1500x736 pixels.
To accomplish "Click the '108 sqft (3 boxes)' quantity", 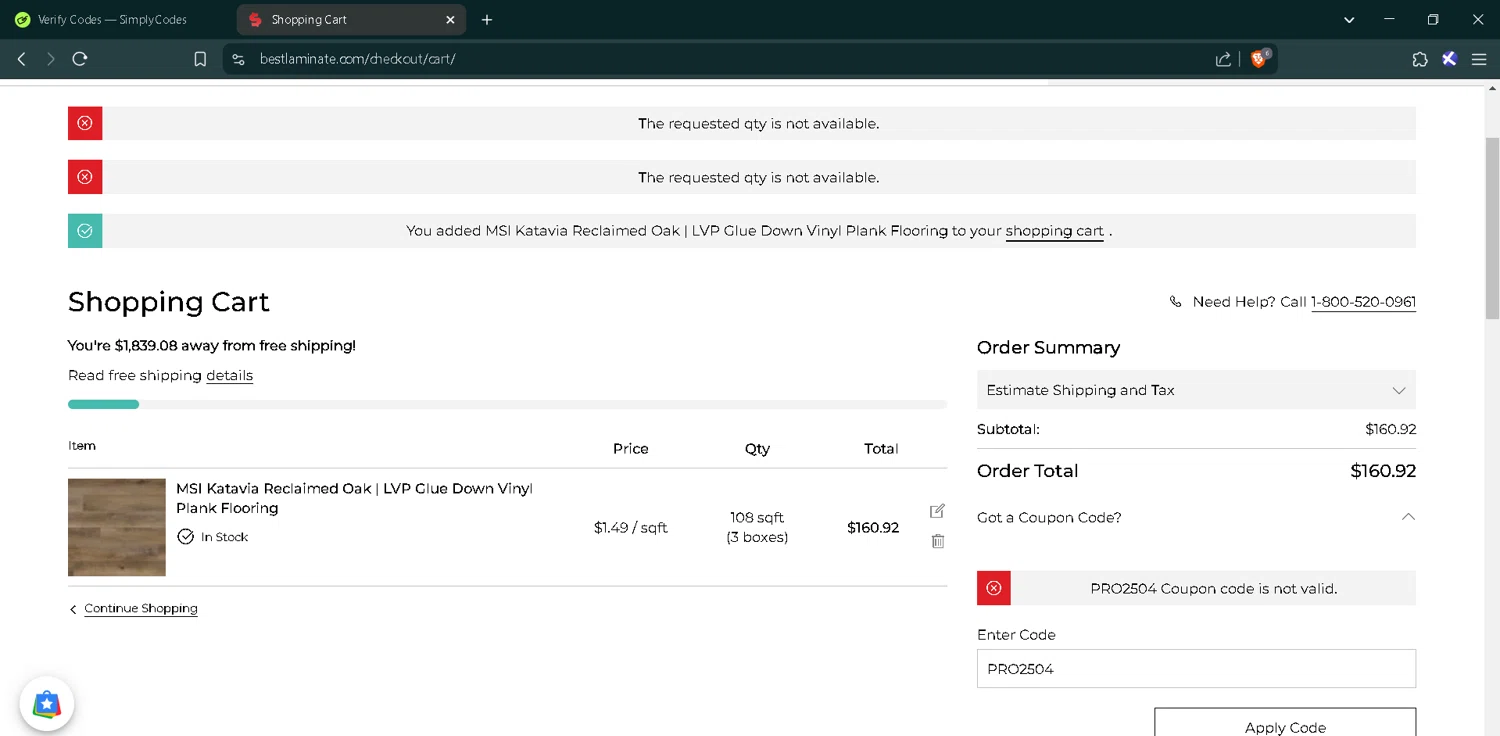I will tap(757, 527).
